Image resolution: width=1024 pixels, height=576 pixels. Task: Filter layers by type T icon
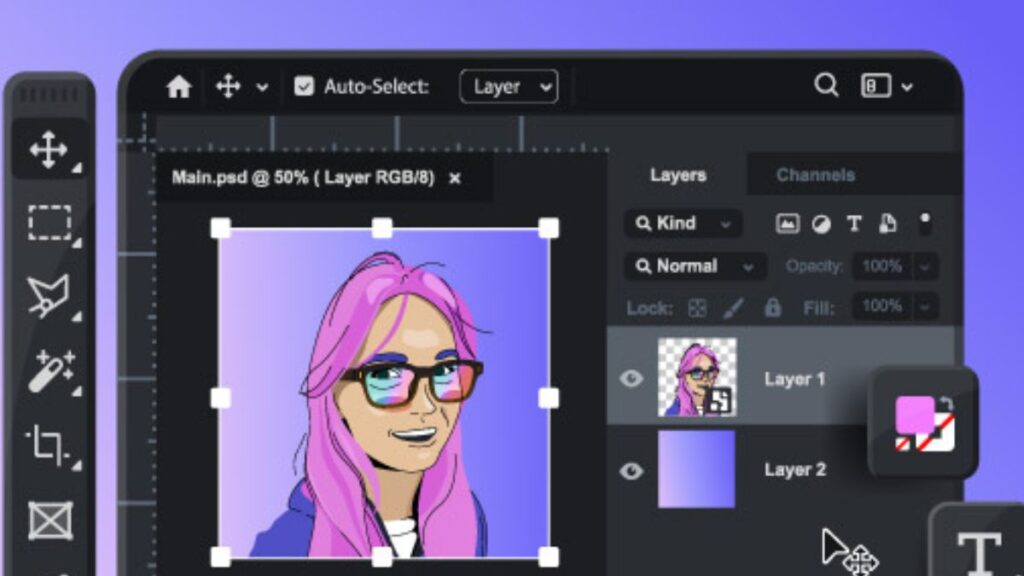[x=854, y=224]
